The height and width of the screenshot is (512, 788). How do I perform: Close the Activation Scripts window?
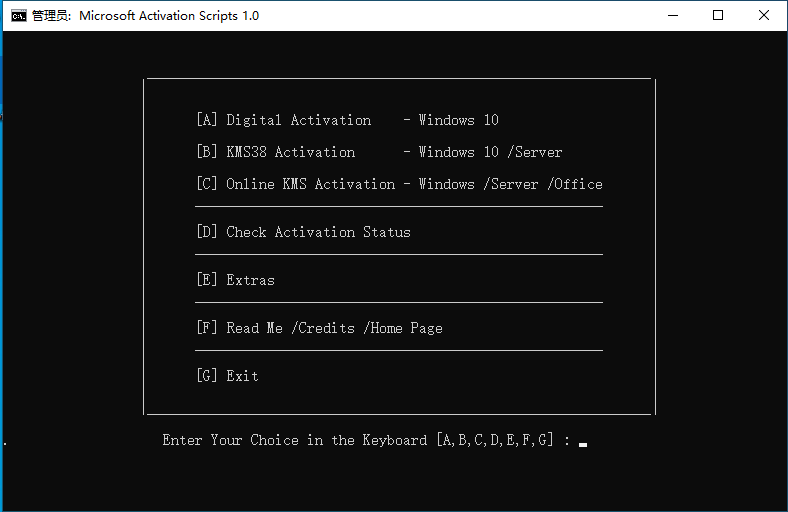point(764,16)
